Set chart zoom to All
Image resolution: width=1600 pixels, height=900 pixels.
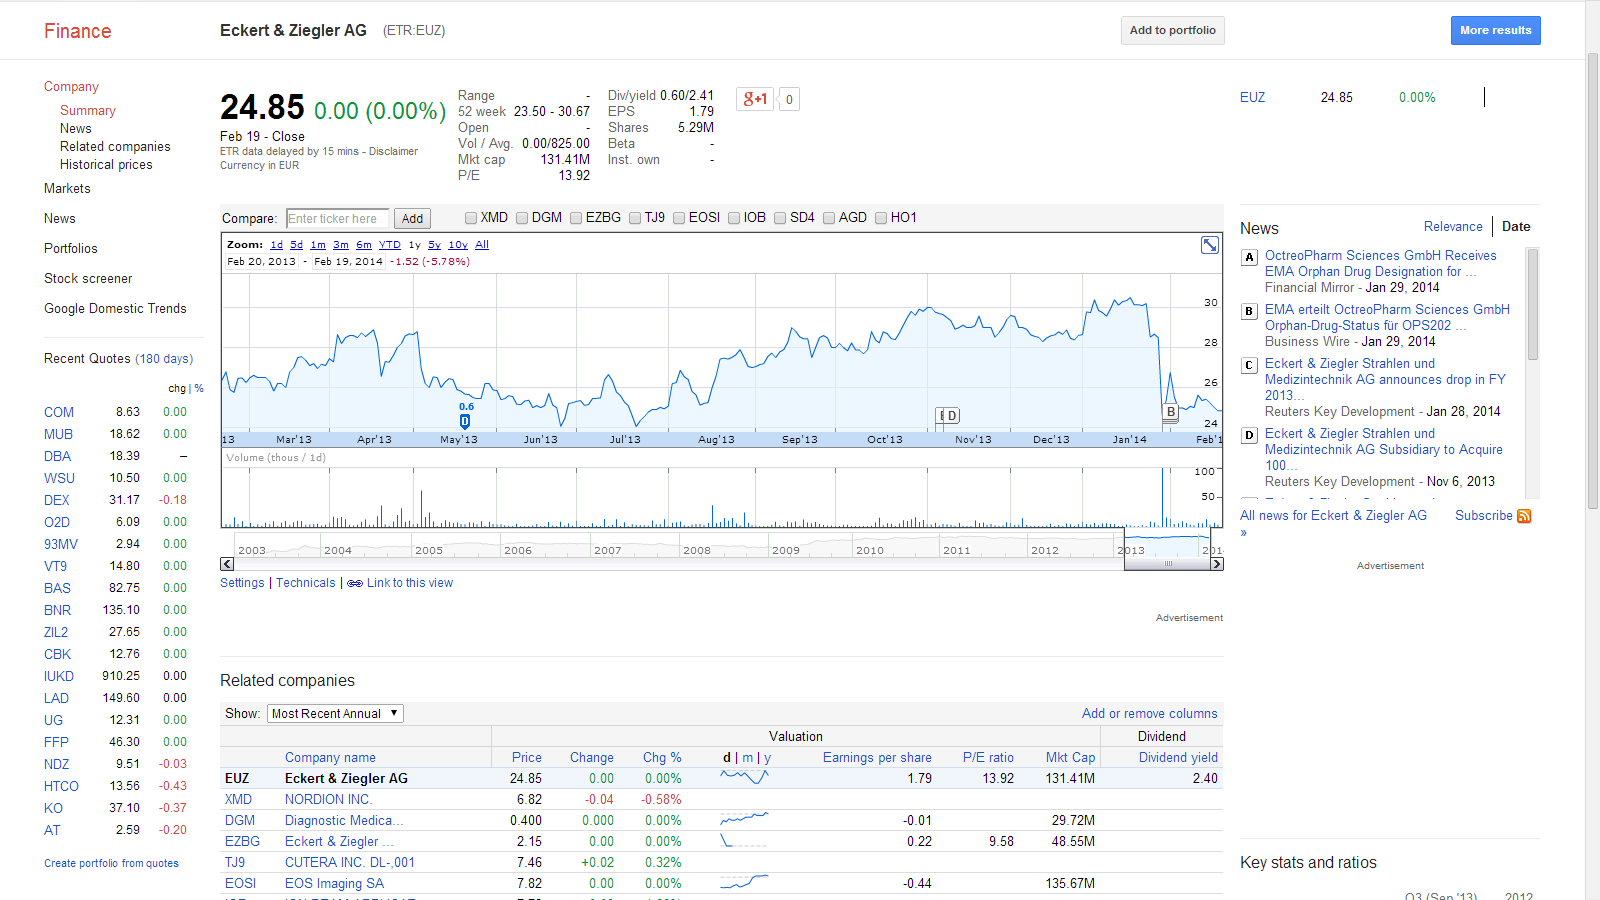pyautogui.click(x=482, y=245)
